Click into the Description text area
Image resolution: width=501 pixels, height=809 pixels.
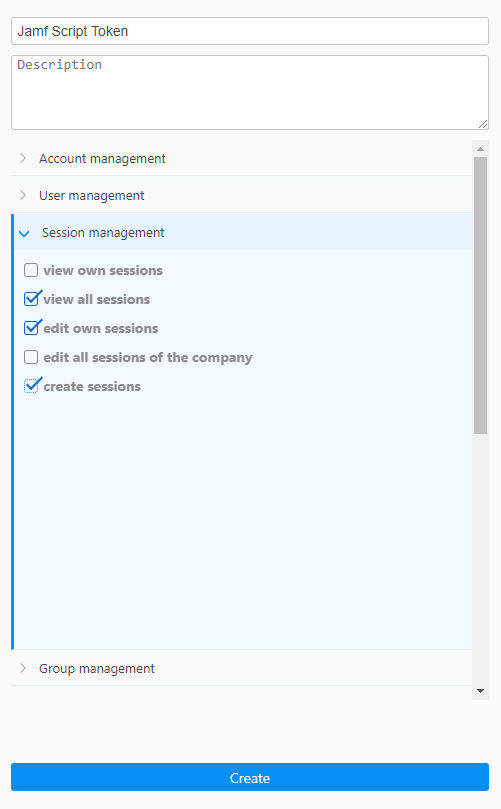pos(250,92)
